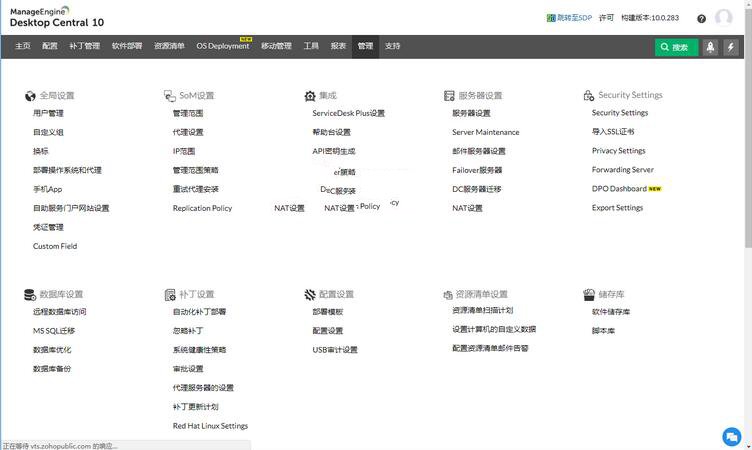Click the inventory icon beside 资源清单设置

[448, 295]
